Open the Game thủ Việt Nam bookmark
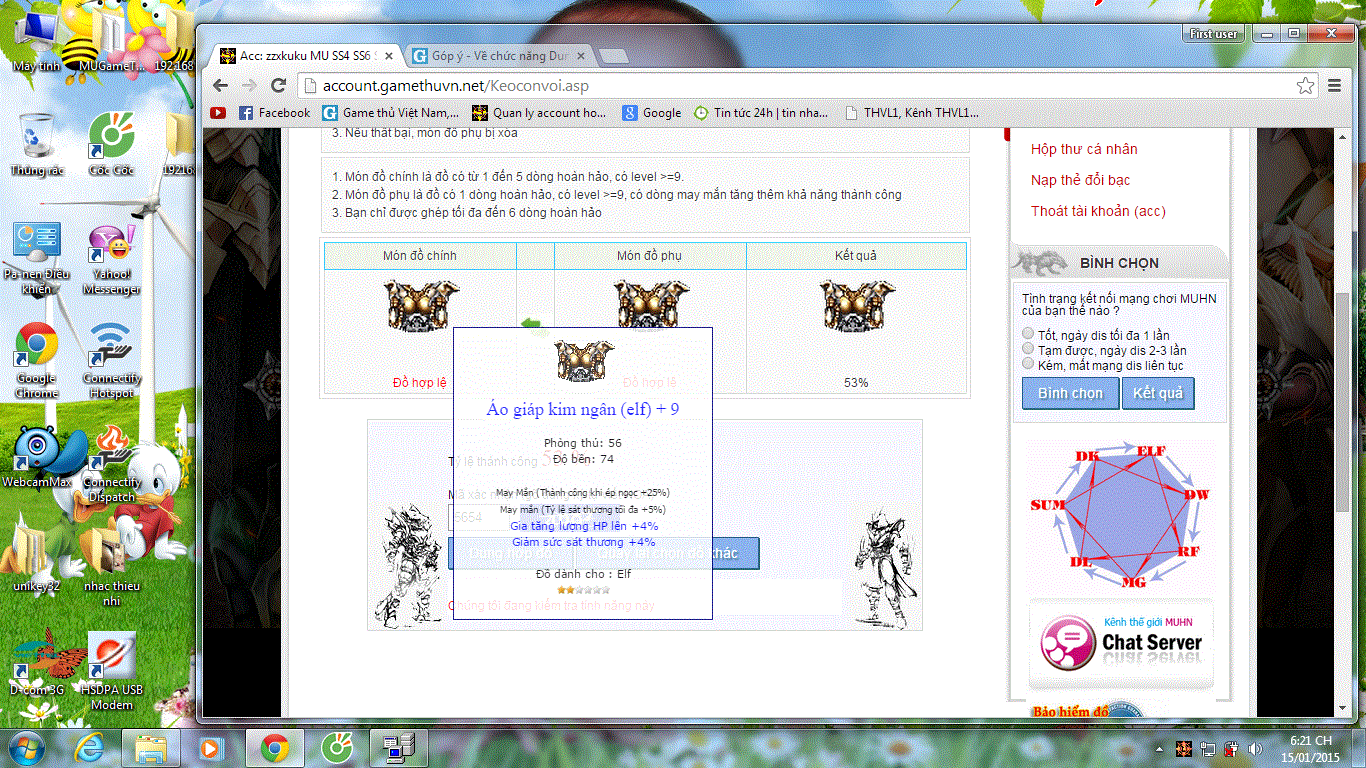The height and width of the screenshot is (768, 1366). tap(391, 113)
